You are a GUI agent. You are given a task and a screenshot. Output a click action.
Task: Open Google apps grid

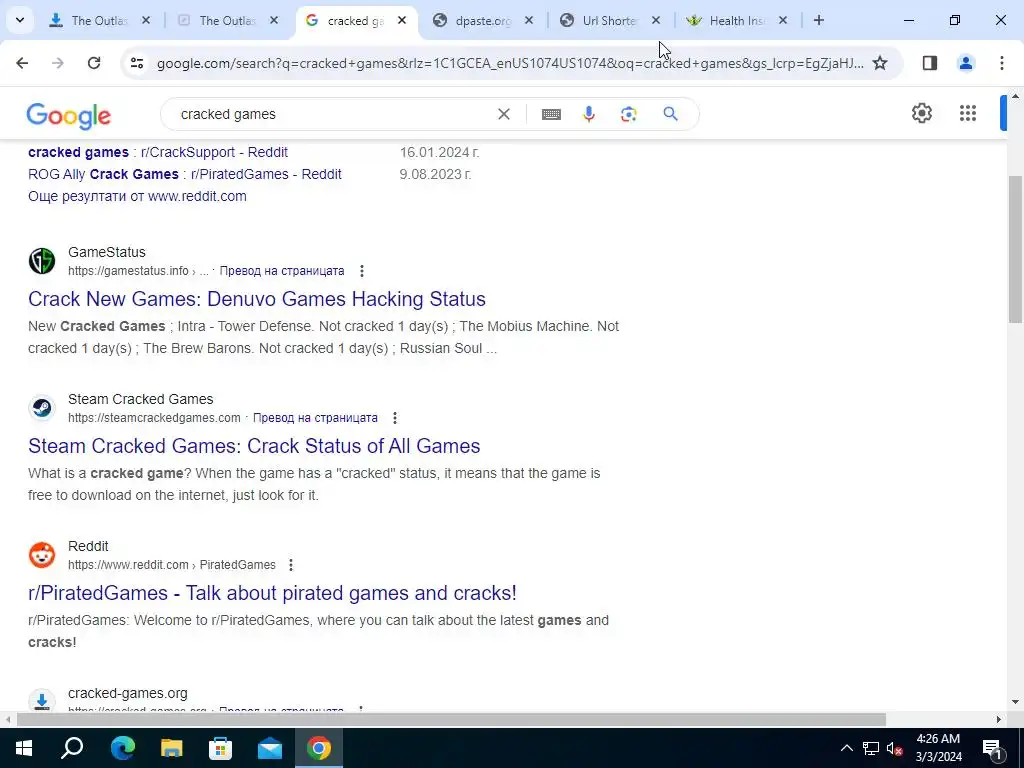pos(968,113)
